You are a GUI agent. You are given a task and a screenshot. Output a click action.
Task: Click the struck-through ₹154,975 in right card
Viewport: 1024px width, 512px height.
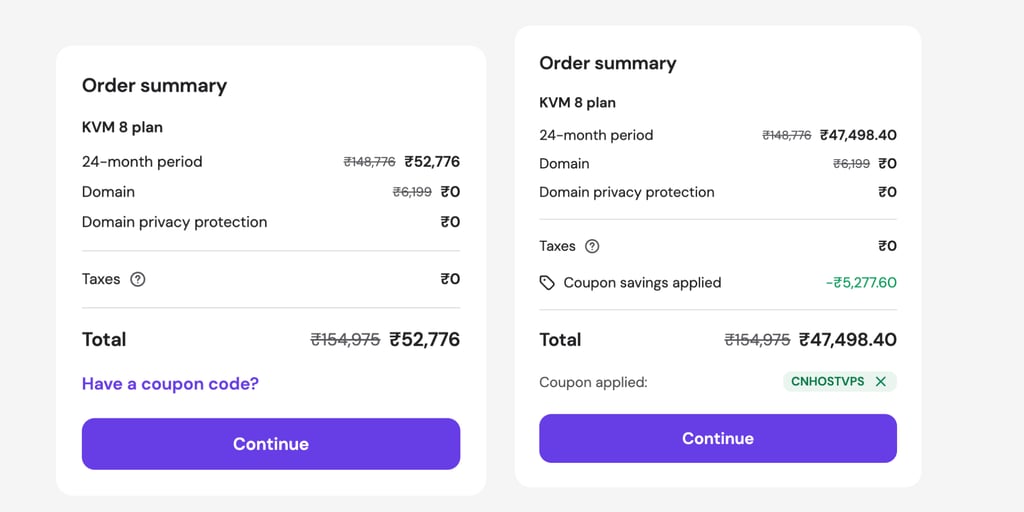tap(758, 340)
